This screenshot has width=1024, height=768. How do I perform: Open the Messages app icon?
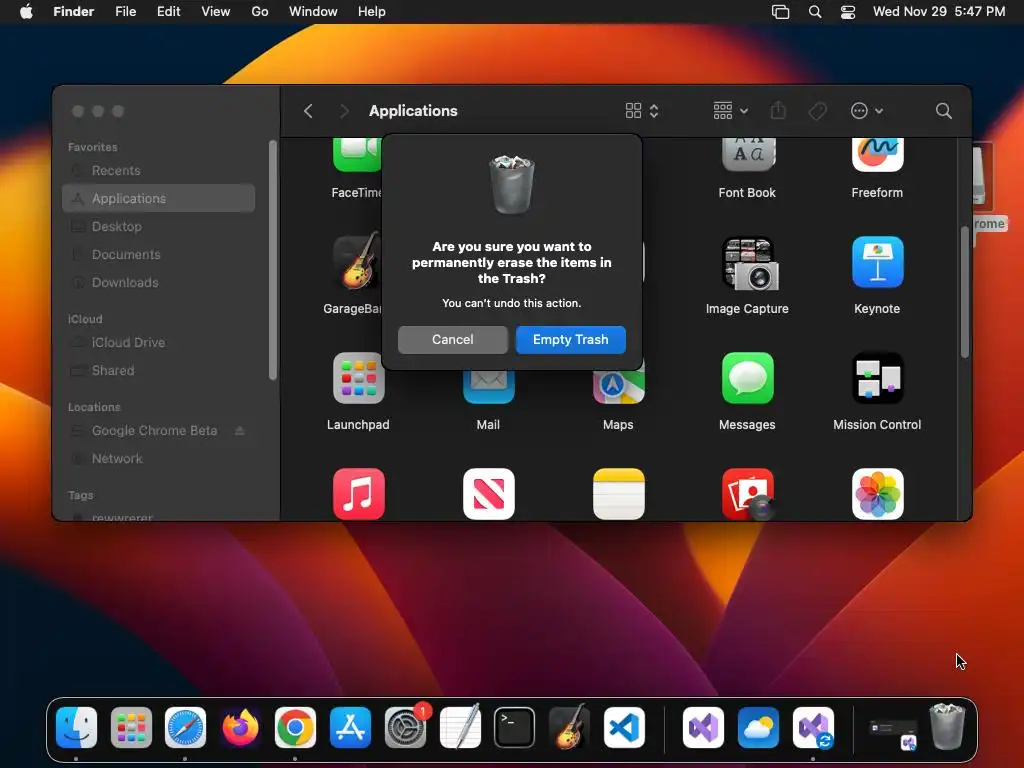click(x=748, y=378)
